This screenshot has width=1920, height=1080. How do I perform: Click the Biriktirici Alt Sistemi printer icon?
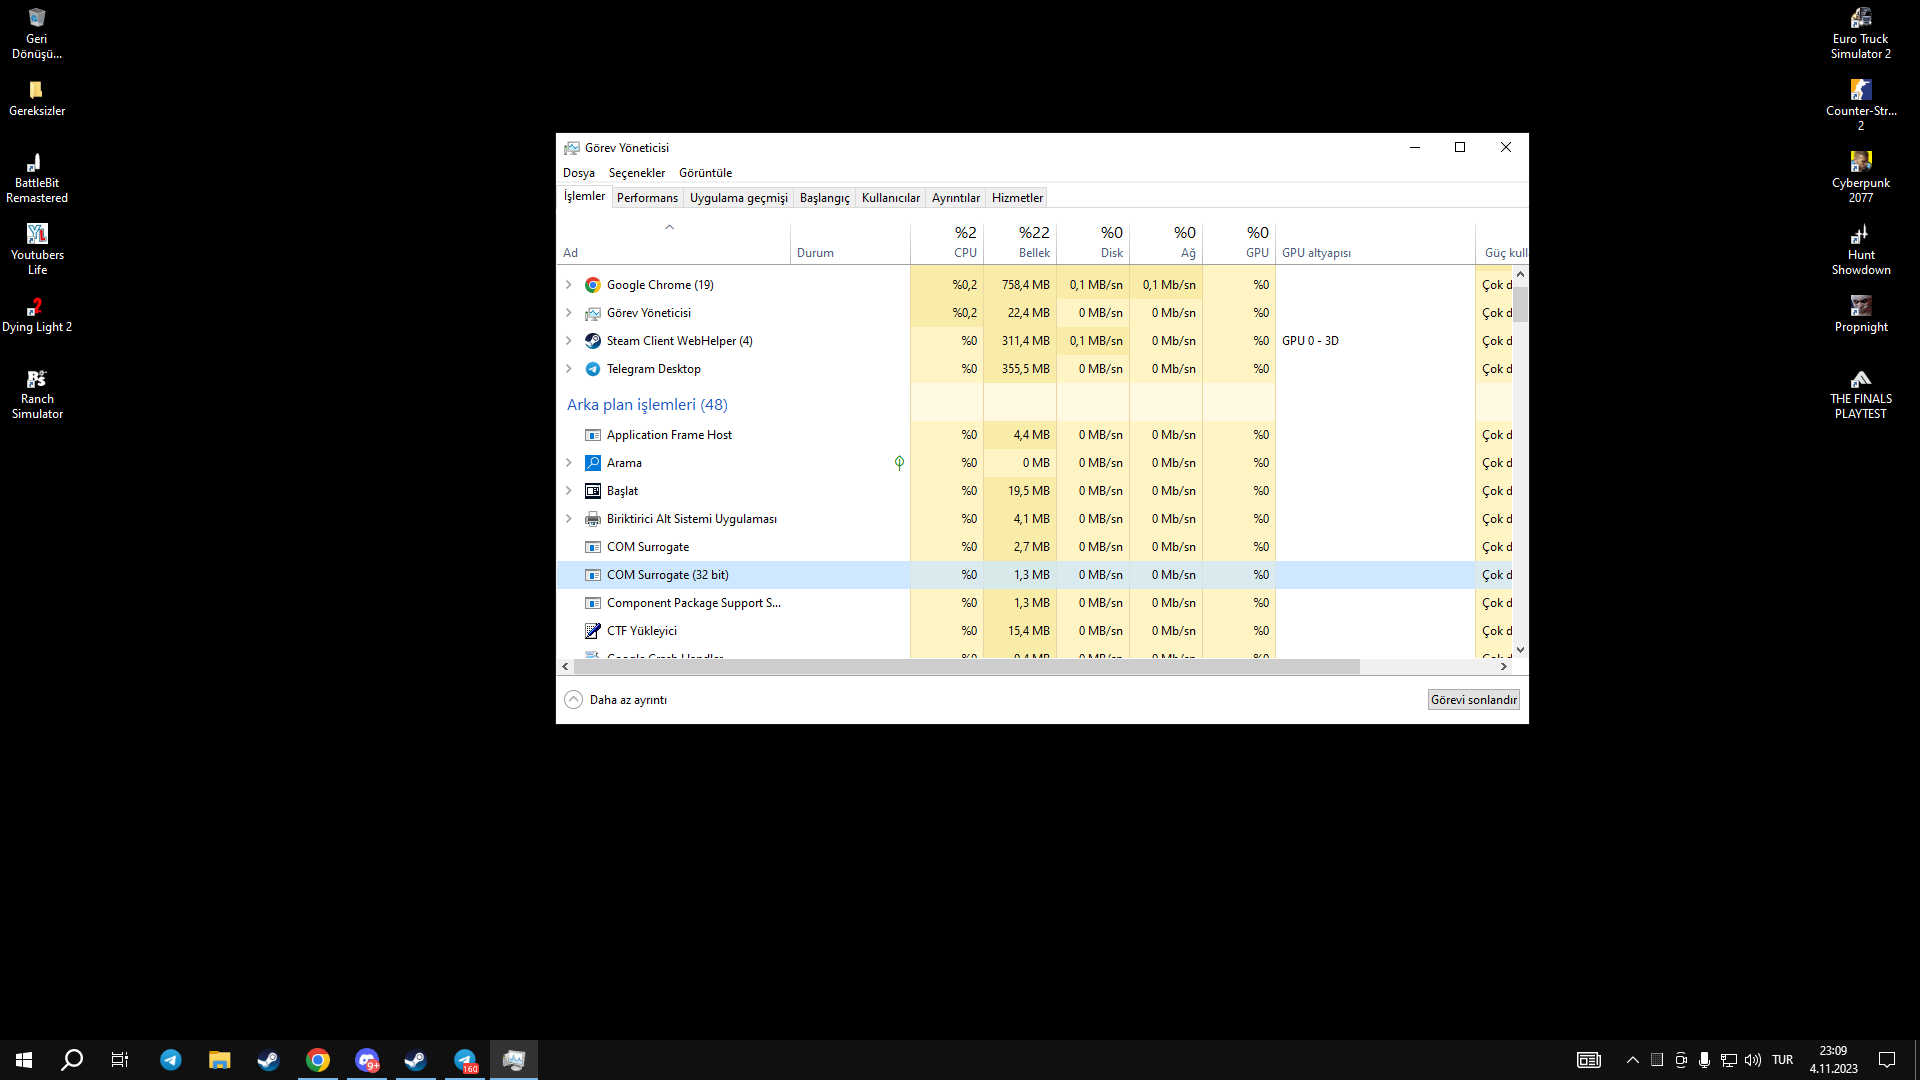click(x=593, y=519)
